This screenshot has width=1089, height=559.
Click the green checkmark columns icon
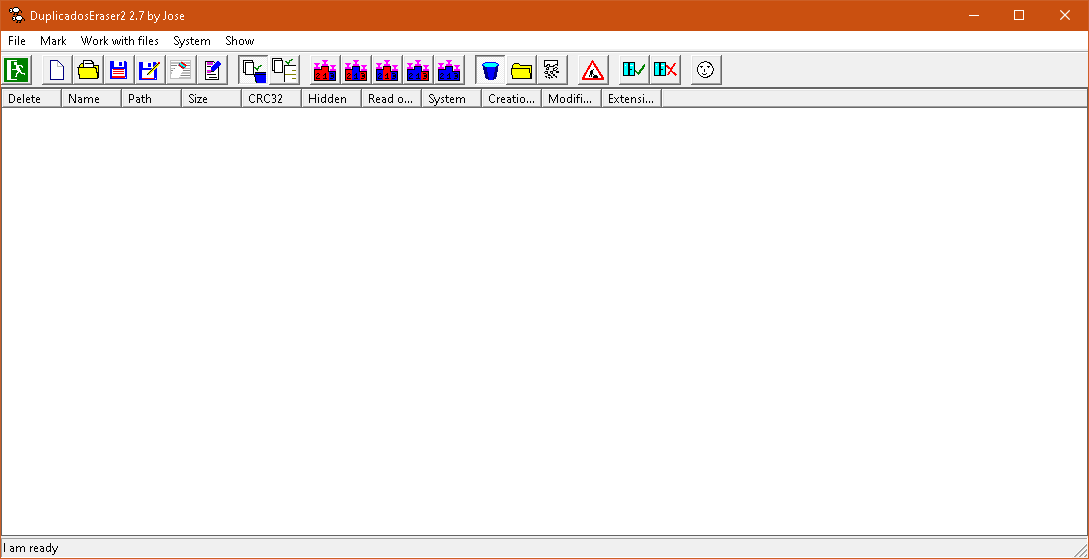click(x=634, y=70)
